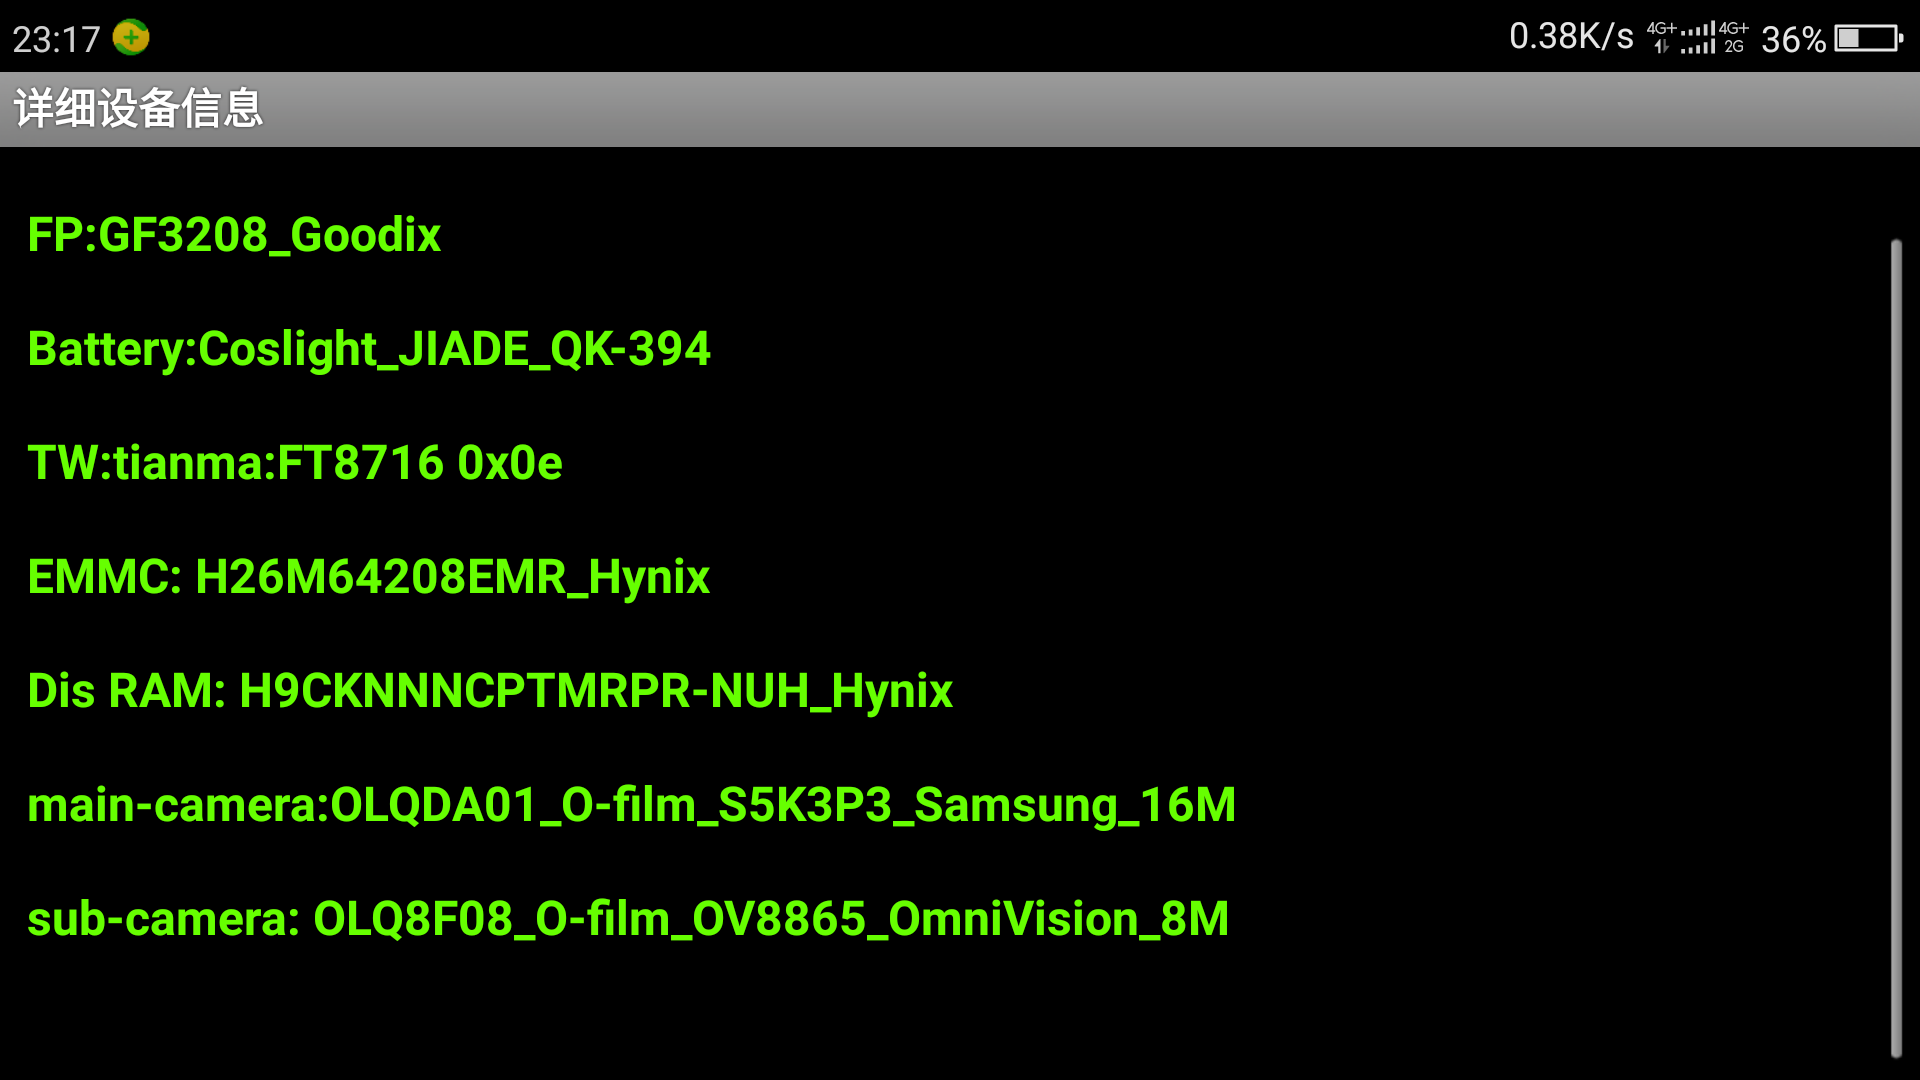
Task: Select the Battery:Coslight_JIADE_QK-394 line
Action: (369, 350)
